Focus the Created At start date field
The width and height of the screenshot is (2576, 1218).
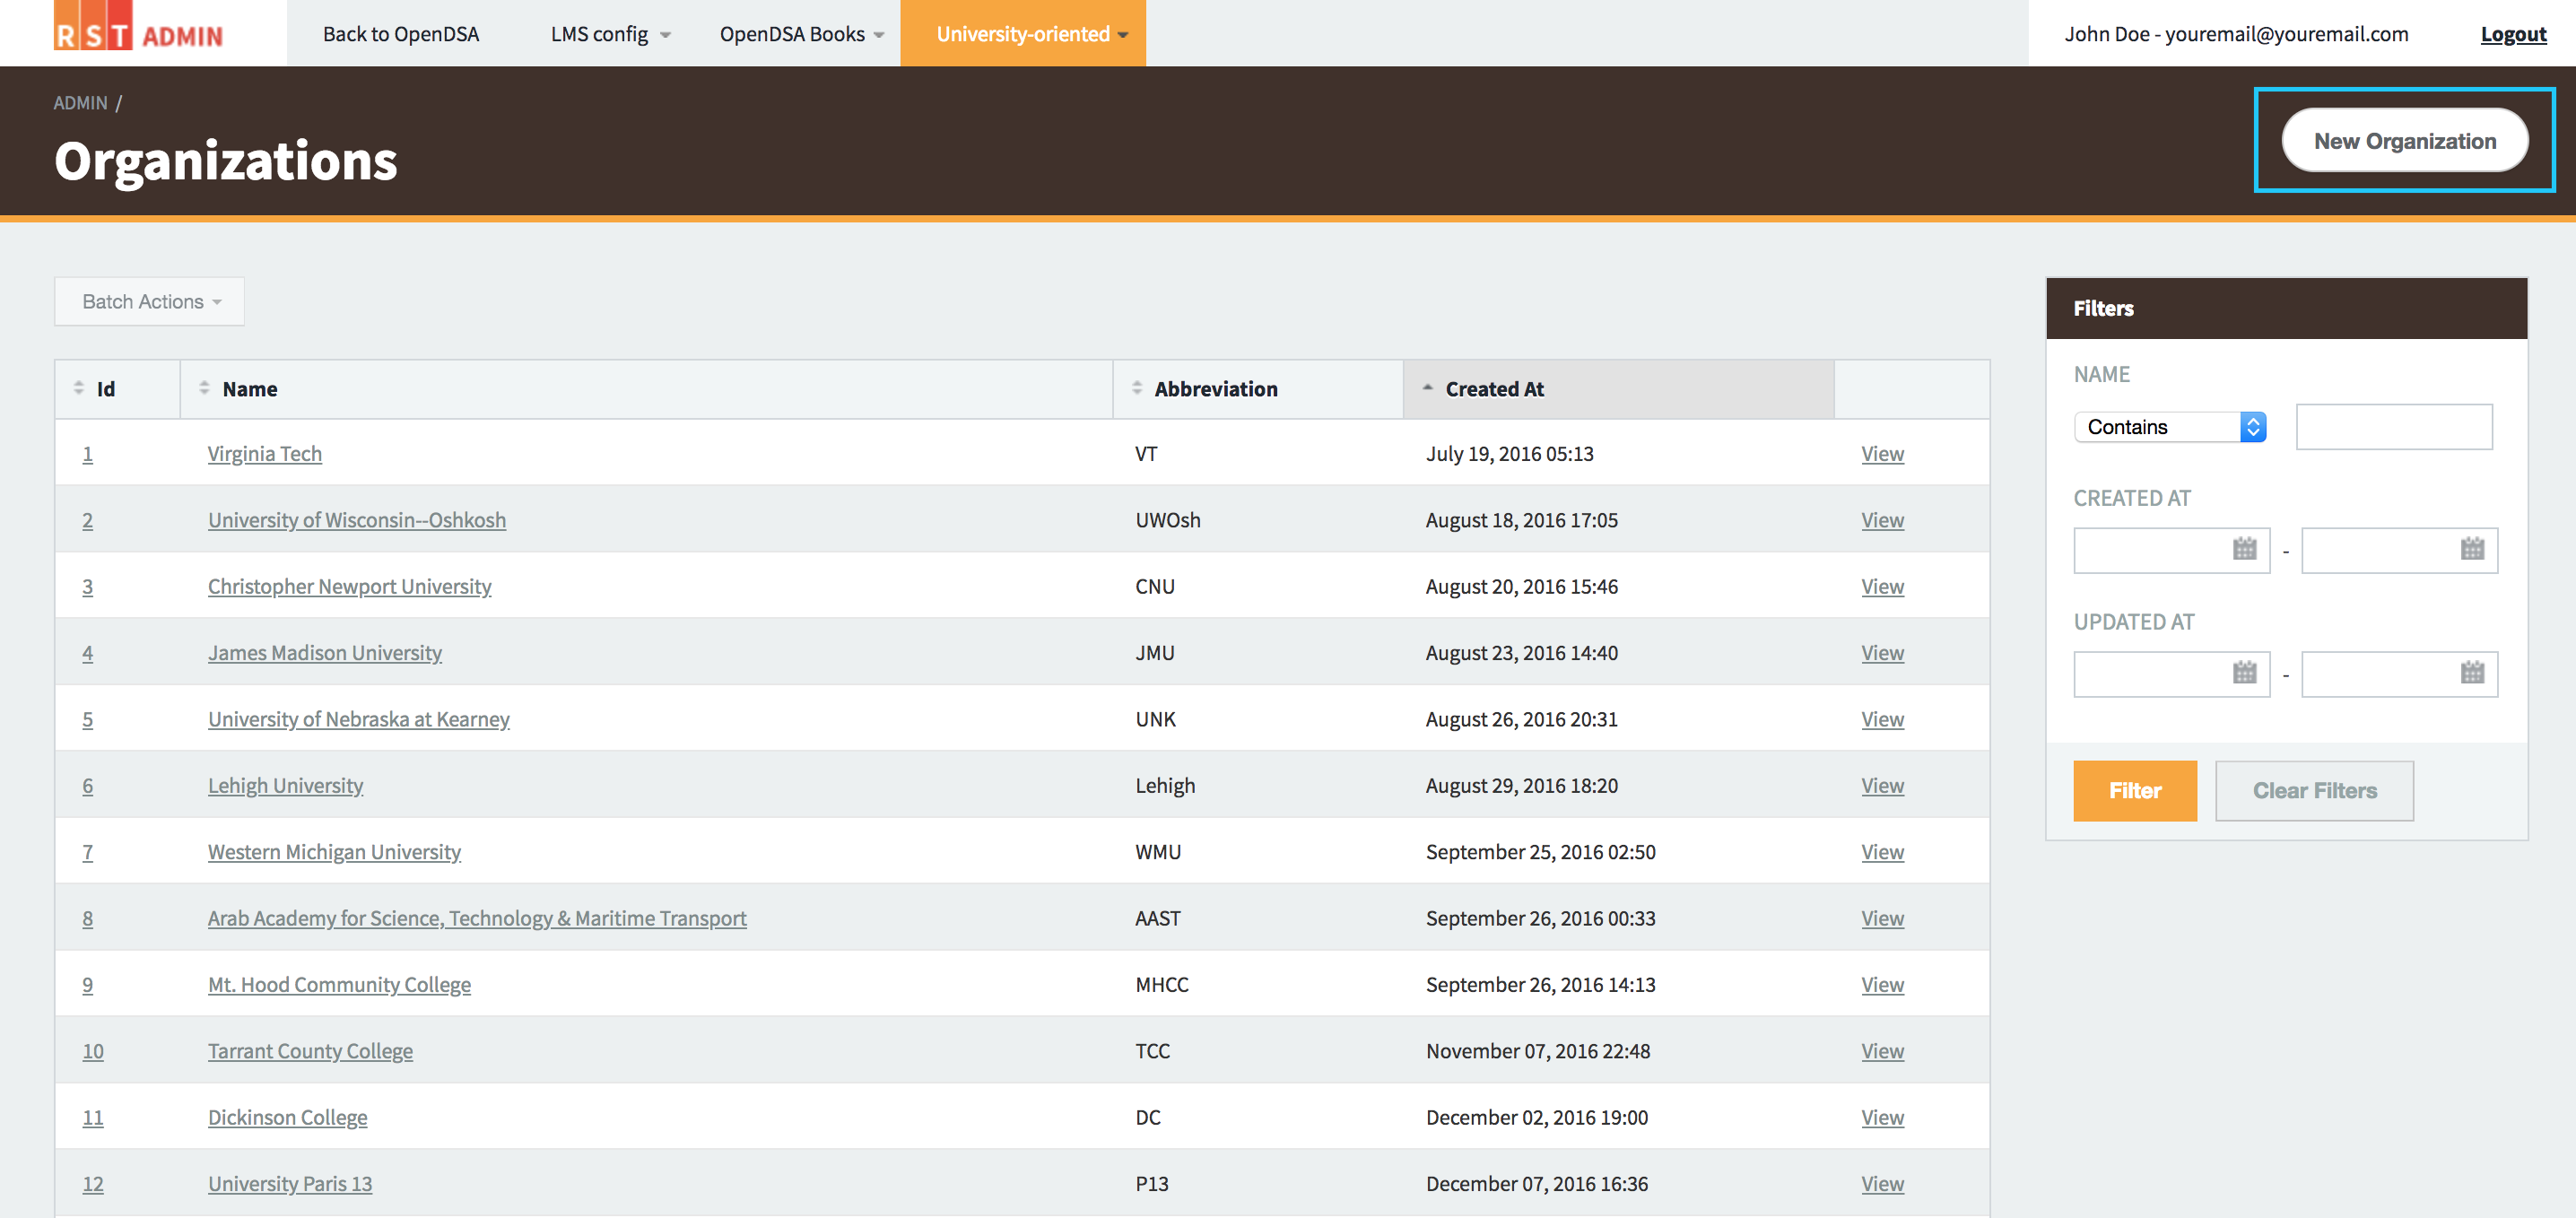pos(2172,550)
